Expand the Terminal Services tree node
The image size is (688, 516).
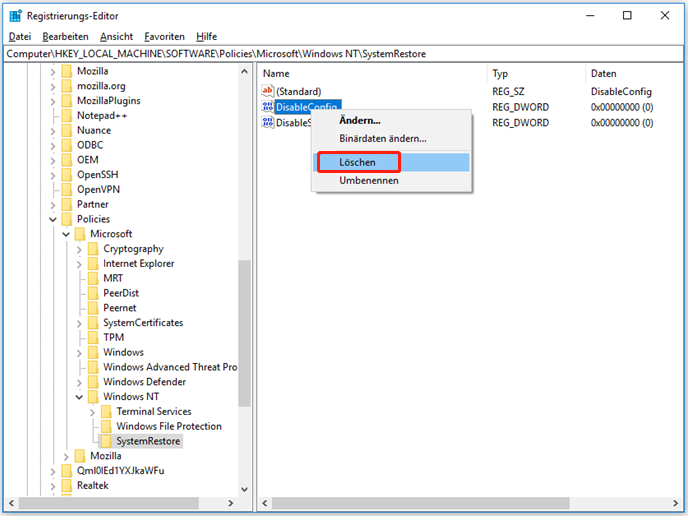(93, 412)
